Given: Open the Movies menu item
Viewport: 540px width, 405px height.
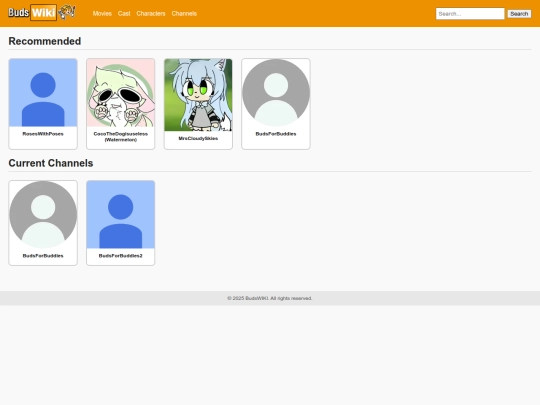Looking at the screenshot, I should 102,14.
